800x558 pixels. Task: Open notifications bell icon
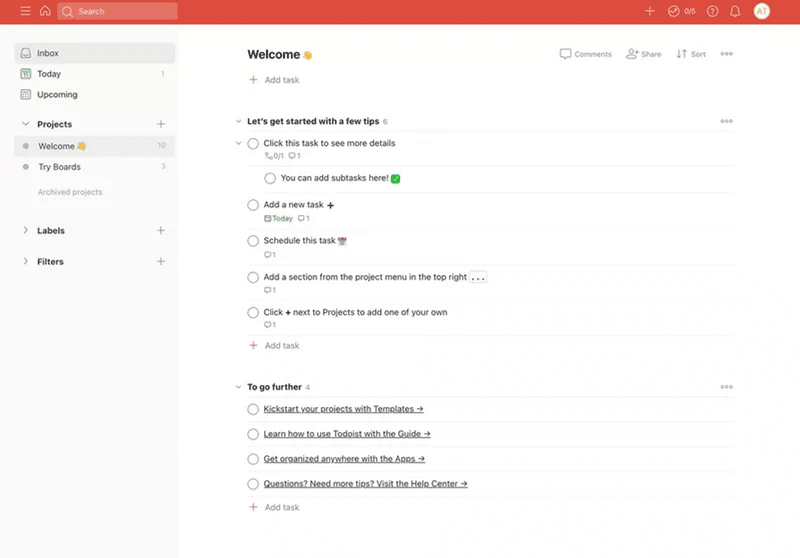[736, 11]
